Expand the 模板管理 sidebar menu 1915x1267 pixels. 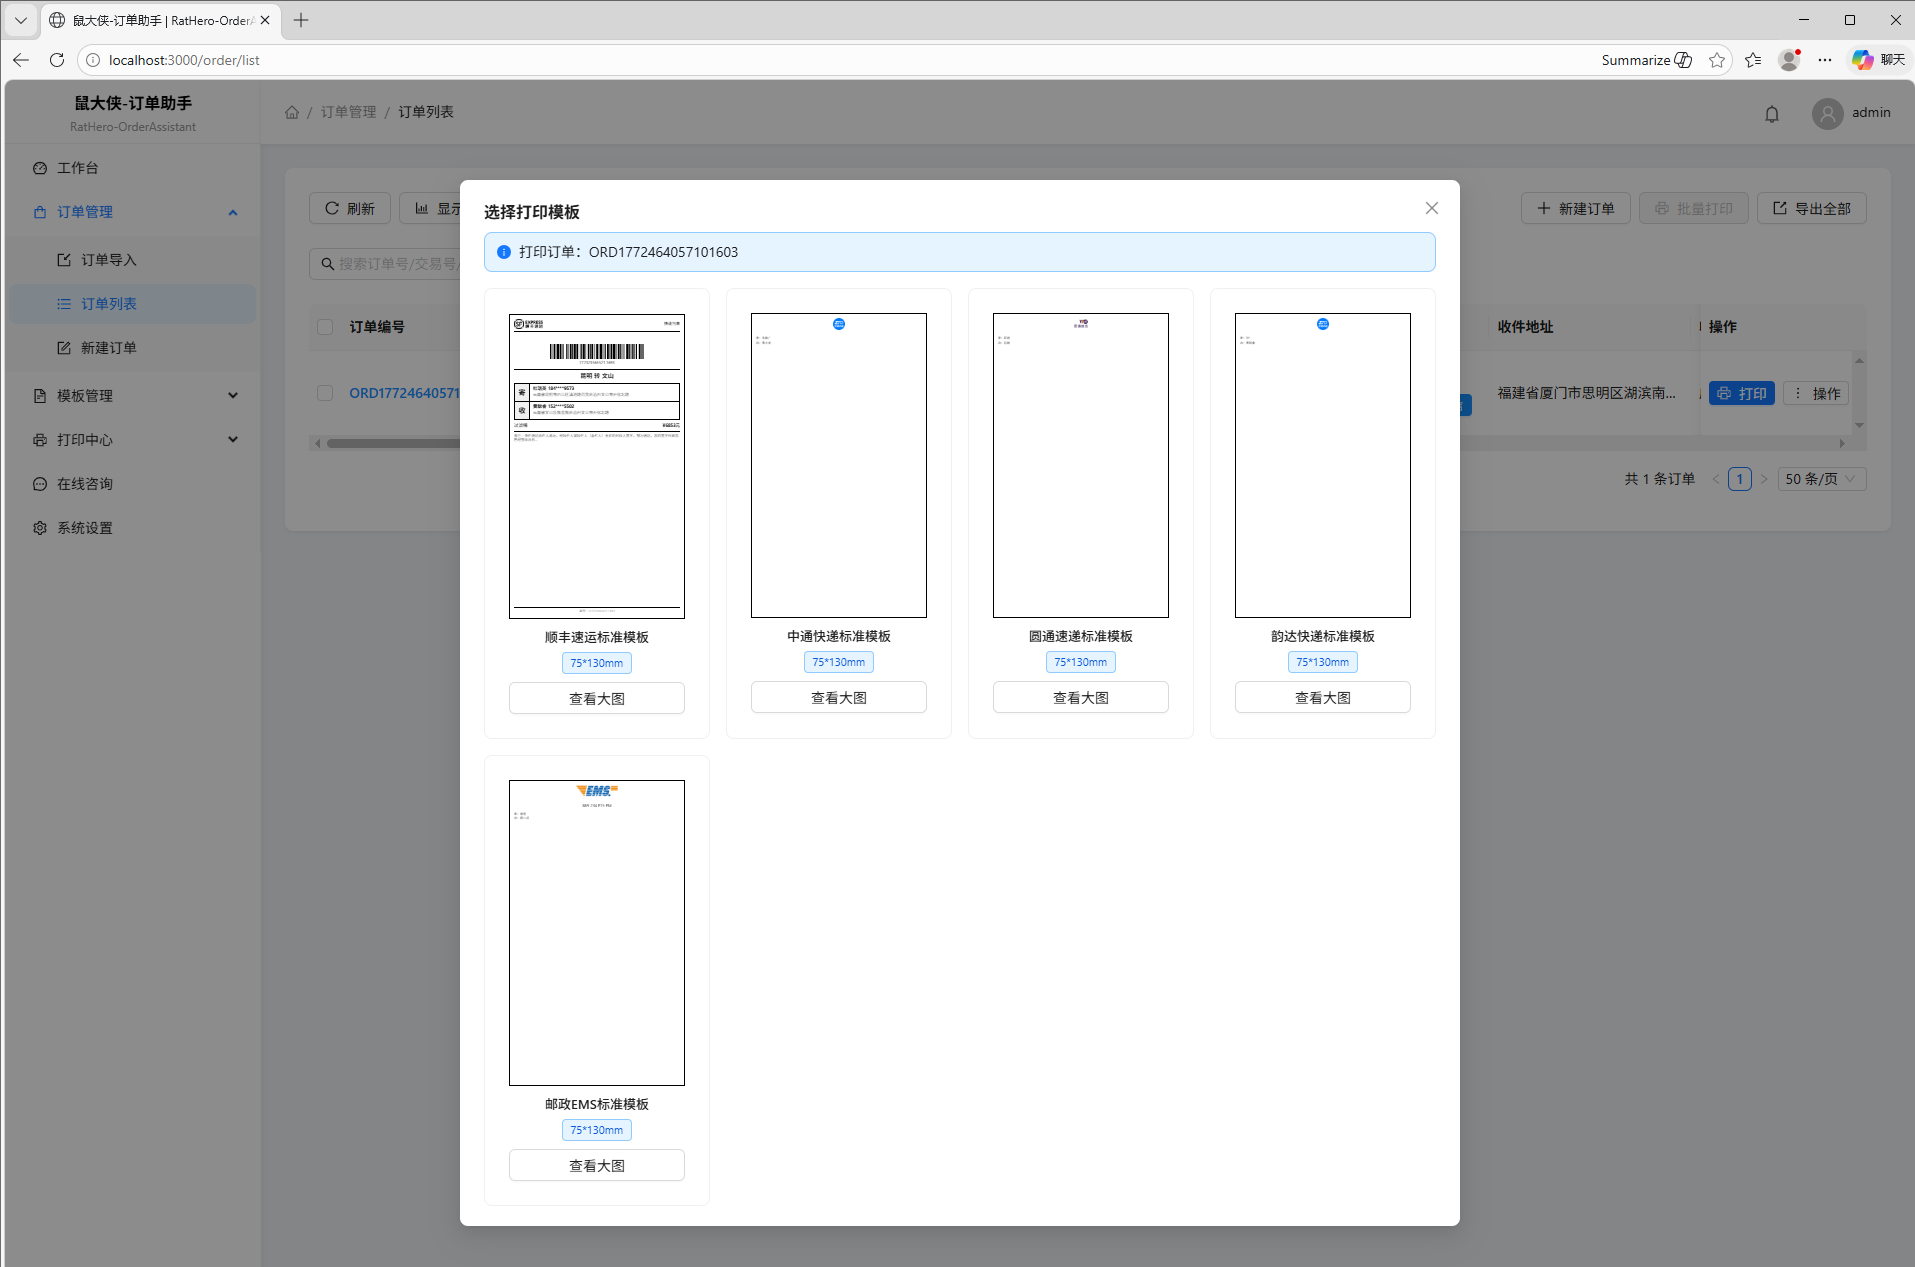(x=232, y=396)
